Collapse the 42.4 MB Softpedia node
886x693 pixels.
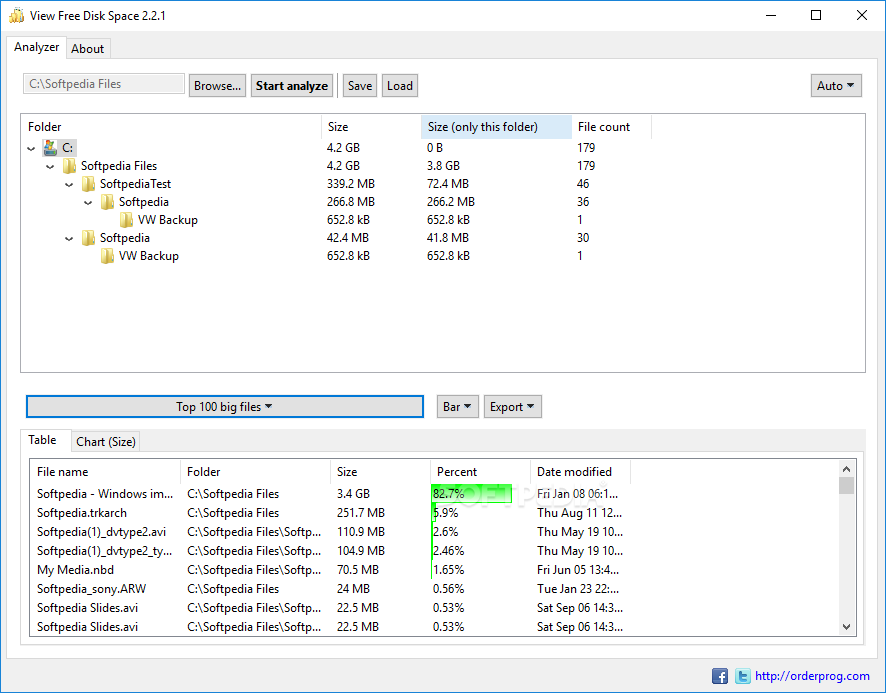tap(69, 239)
